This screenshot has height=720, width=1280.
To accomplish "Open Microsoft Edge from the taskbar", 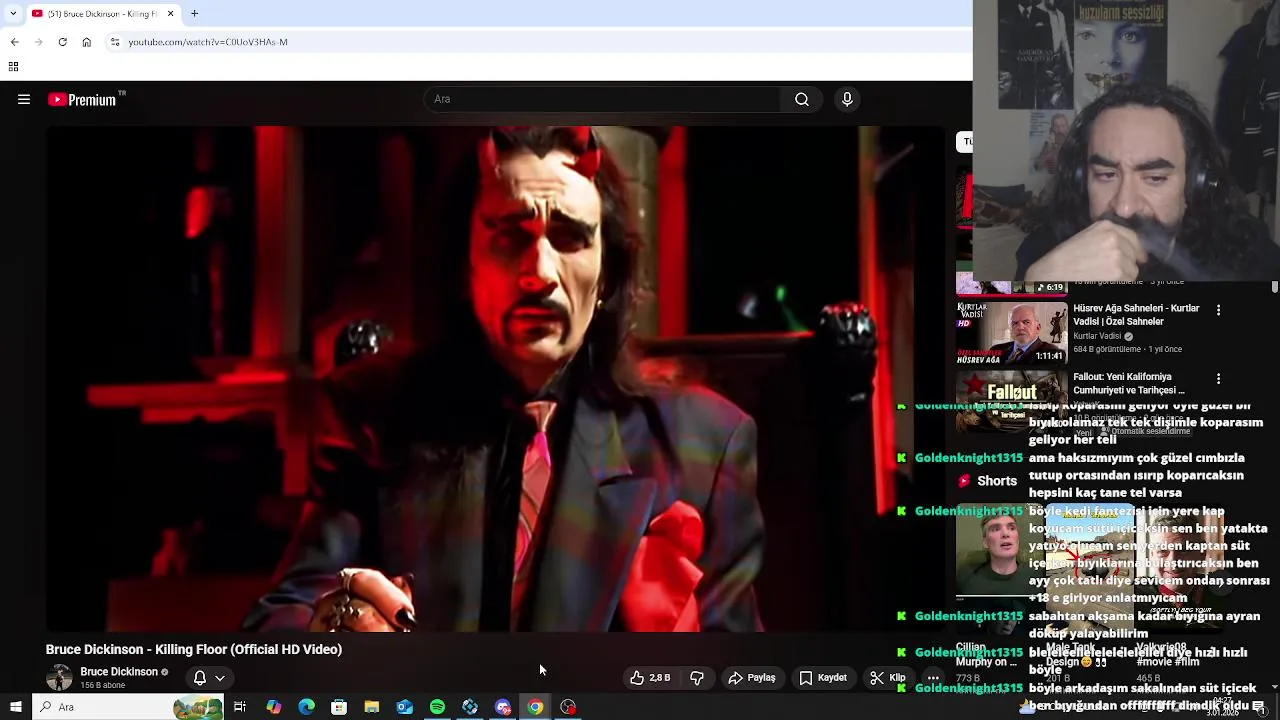I will (306, 707).
